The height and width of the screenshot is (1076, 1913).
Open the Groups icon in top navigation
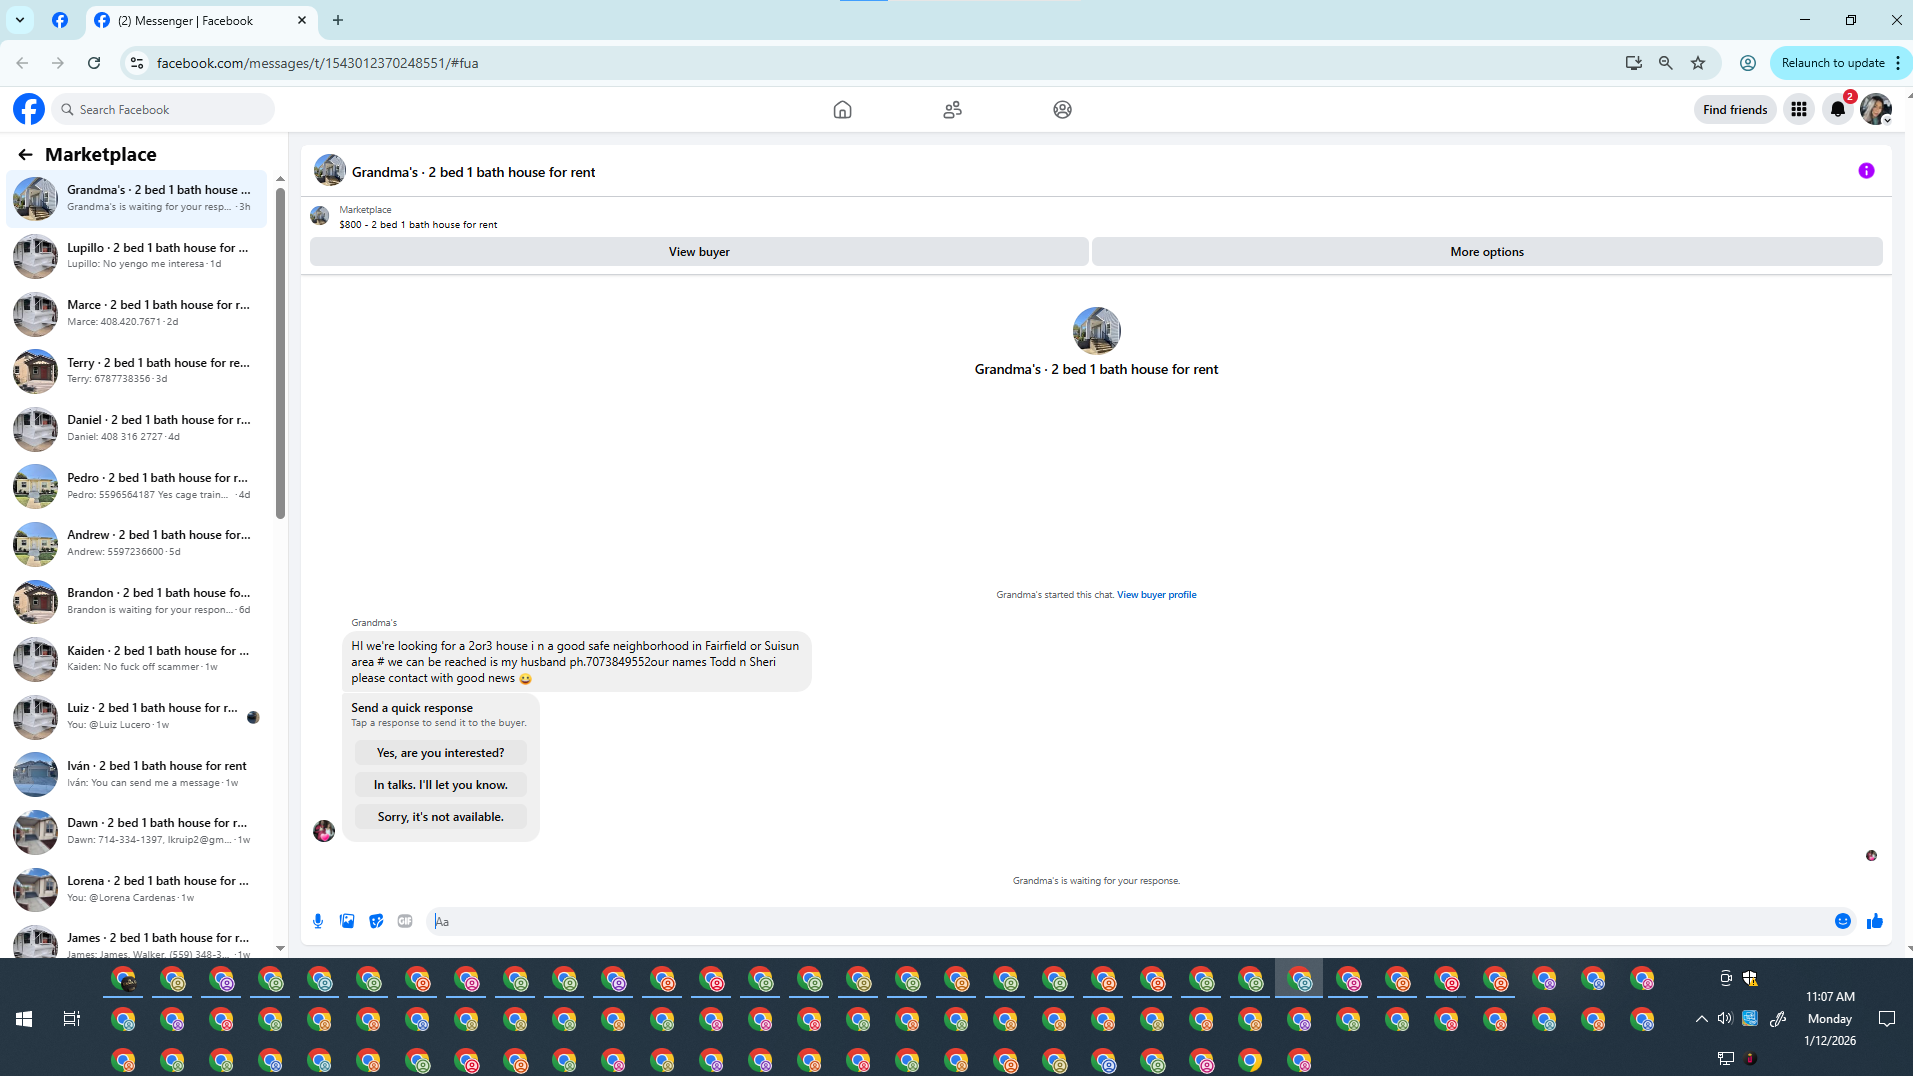(1062, 110)
